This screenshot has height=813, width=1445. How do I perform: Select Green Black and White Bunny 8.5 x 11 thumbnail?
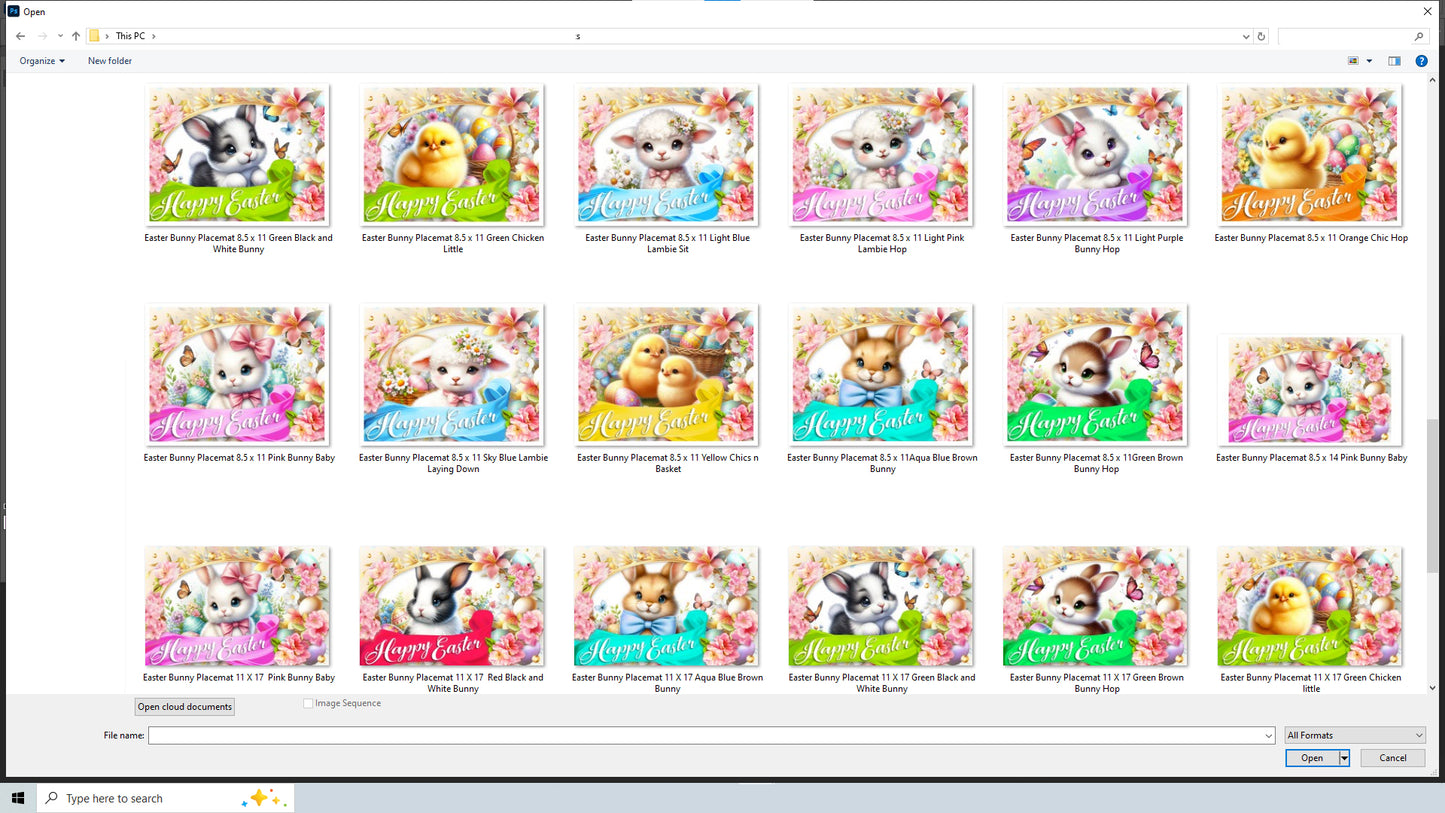[x=237, y=154]
